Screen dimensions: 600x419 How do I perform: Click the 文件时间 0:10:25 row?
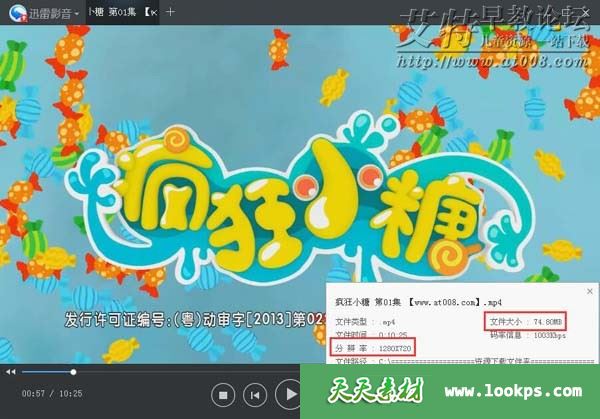coord(371,335)
